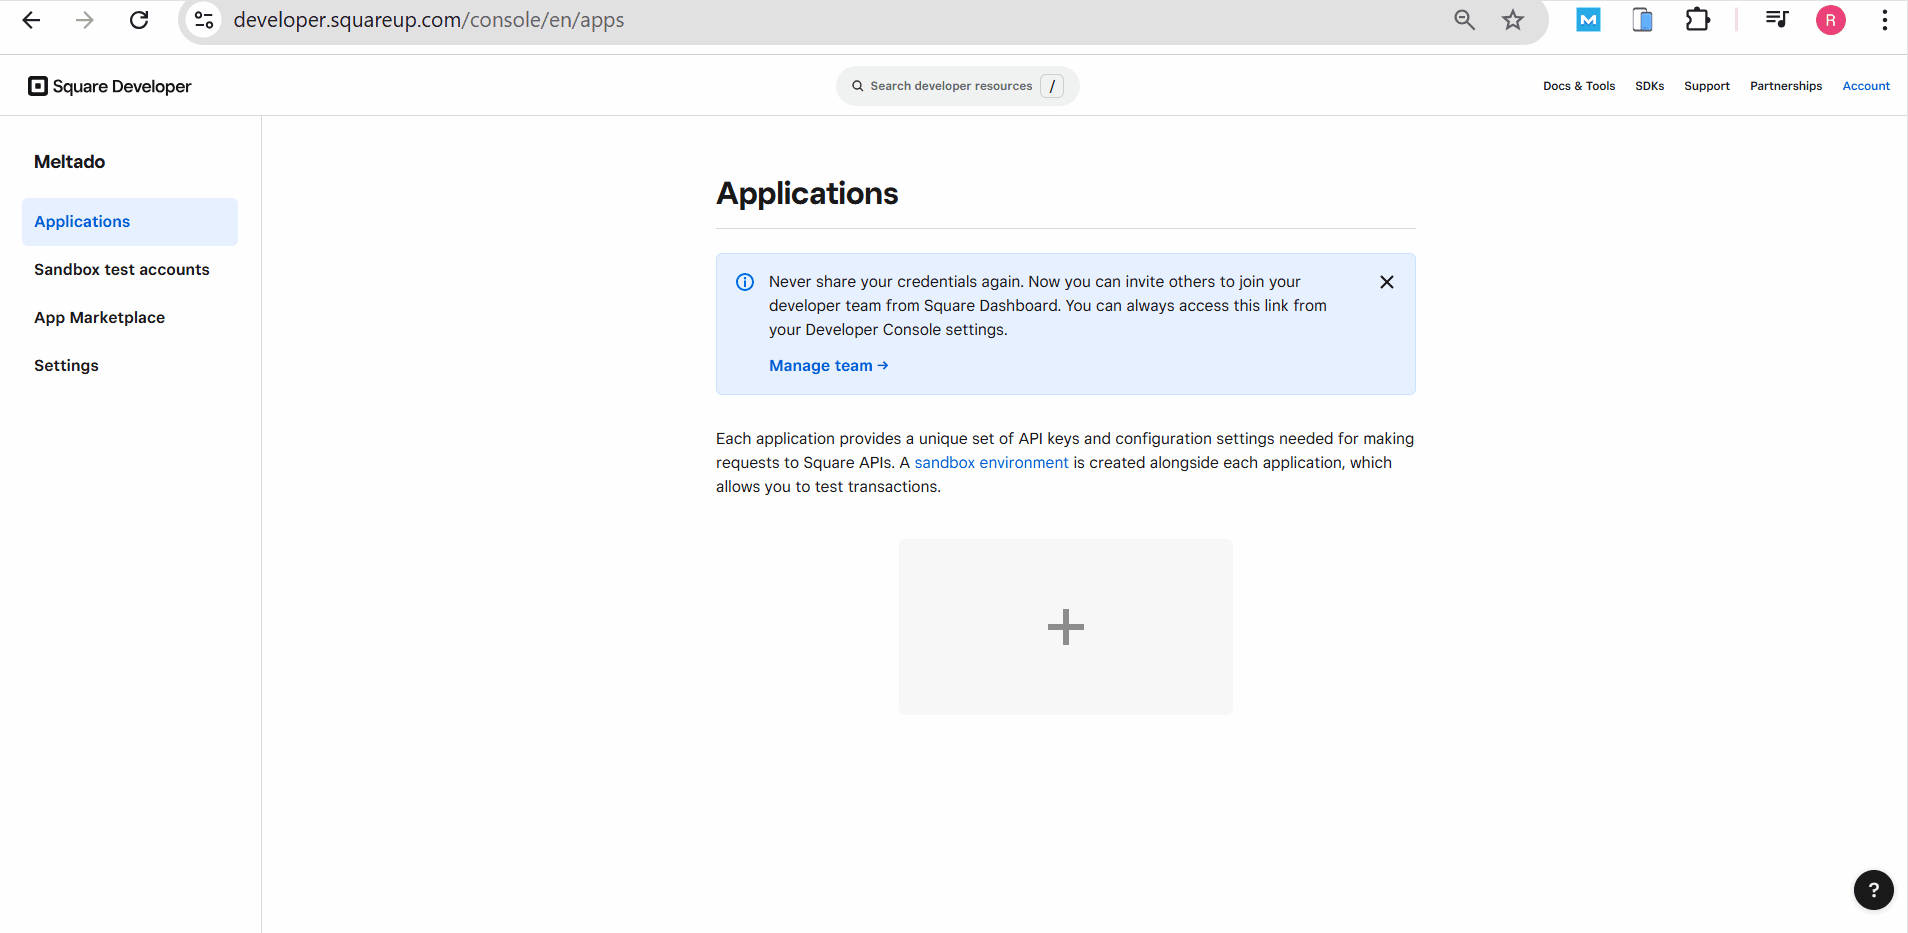Image resolution: width=1908 pixels, height=933 pixels.
Task: Open the help question mark button
Action: click(x=1874, y=890)
